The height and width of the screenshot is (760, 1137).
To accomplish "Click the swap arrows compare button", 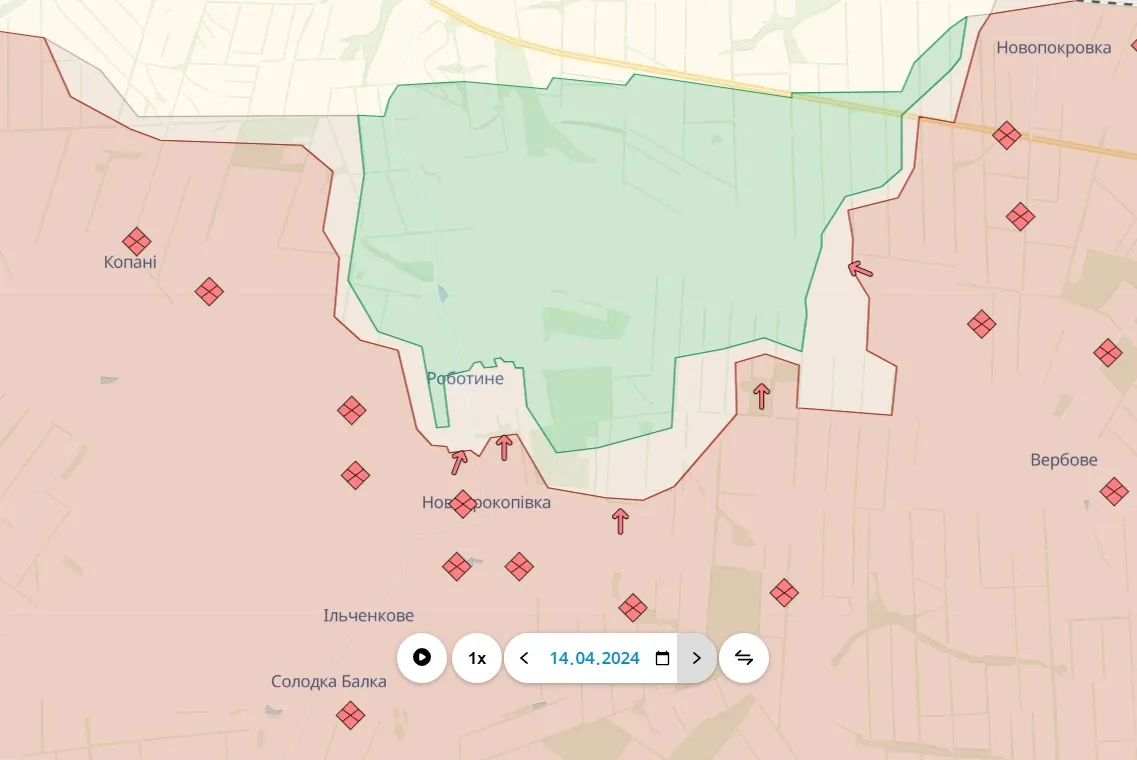I will pyautogui.click(x=744, y=658).
